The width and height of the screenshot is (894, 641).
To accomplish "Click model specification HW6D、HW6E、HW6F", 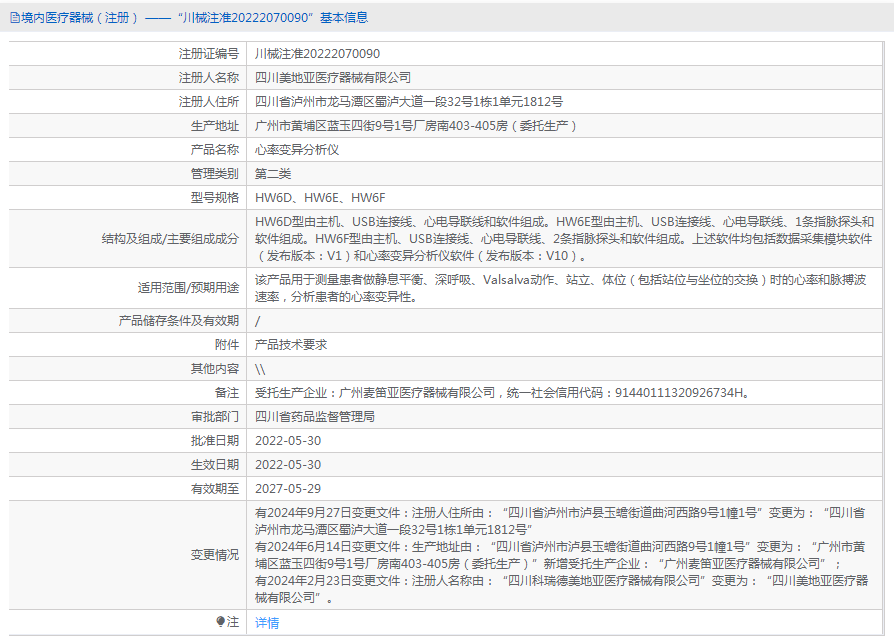I will (320, 197).
